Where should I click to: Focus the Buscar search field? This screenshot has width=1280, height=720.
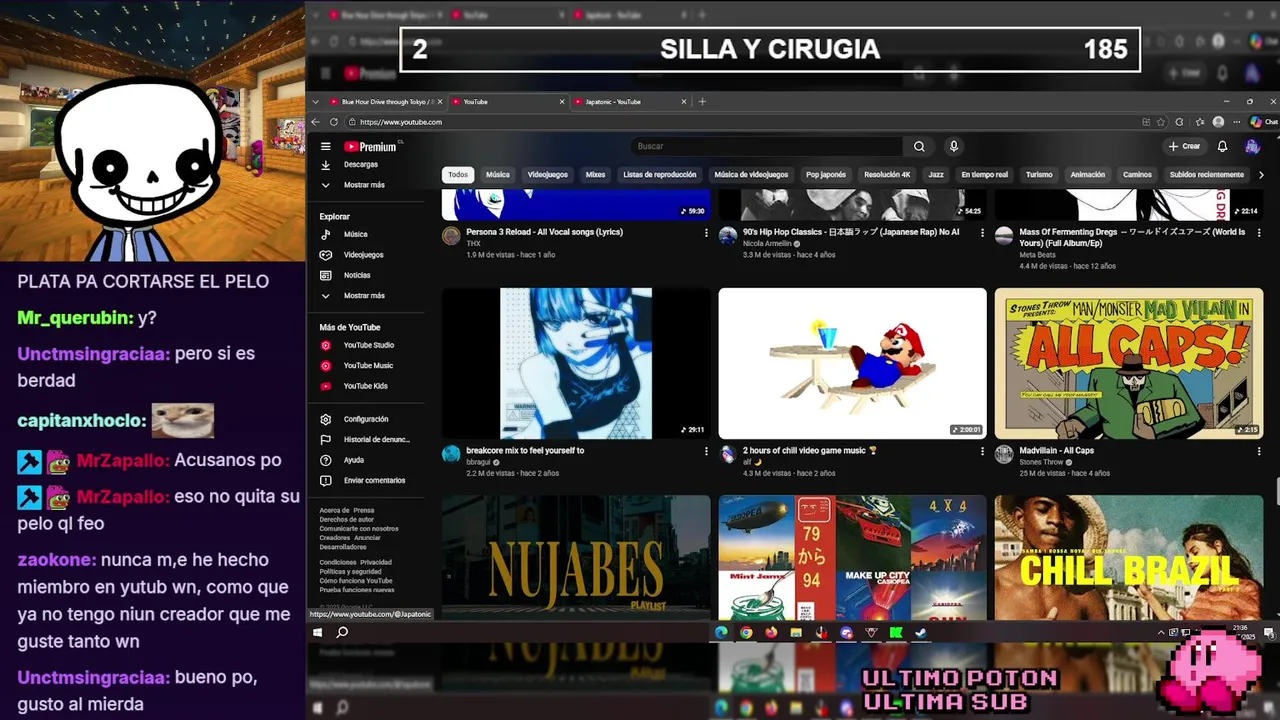(768, 146)
